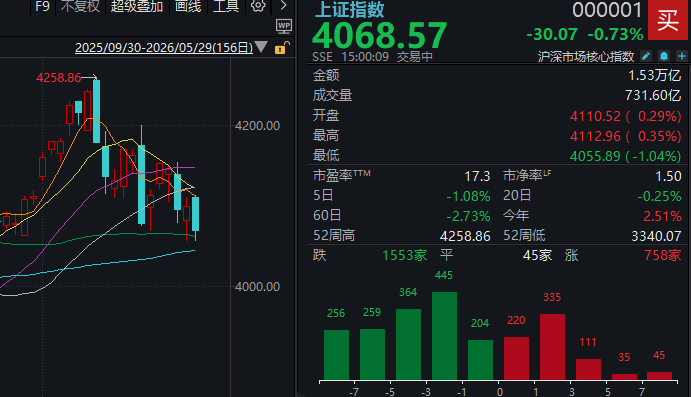Open the F9 deep data view
Screen dimensions: 691x397
pyautogui.click(x=42, y=6)
